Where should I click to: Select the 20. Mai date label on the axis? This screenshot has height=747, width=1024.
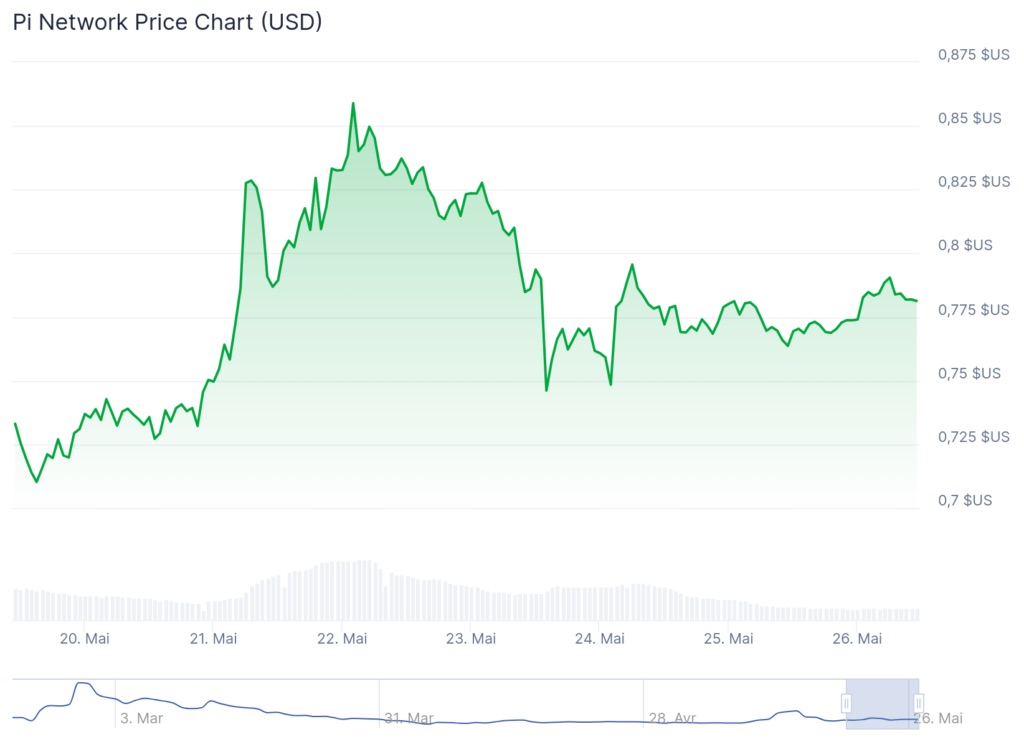coord(84,638)
